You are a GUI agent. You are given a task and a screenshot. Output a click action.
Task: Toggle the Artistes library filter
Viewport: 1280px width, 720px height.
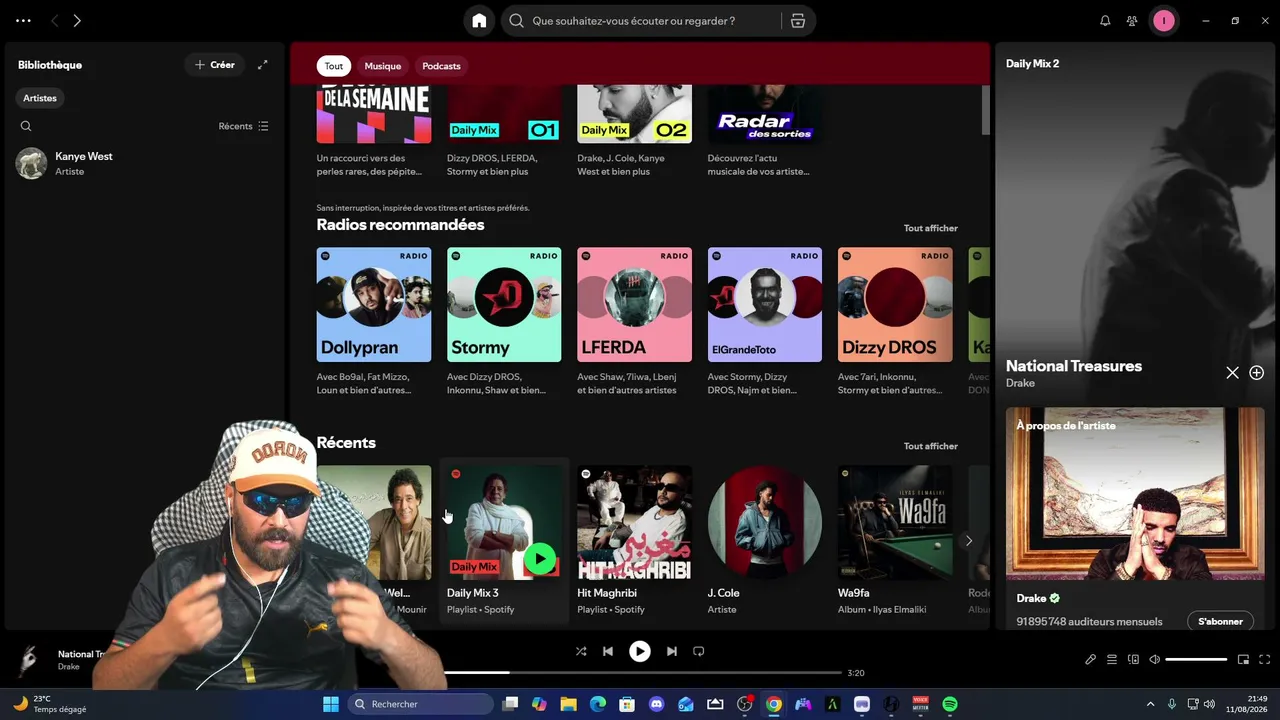40,98
